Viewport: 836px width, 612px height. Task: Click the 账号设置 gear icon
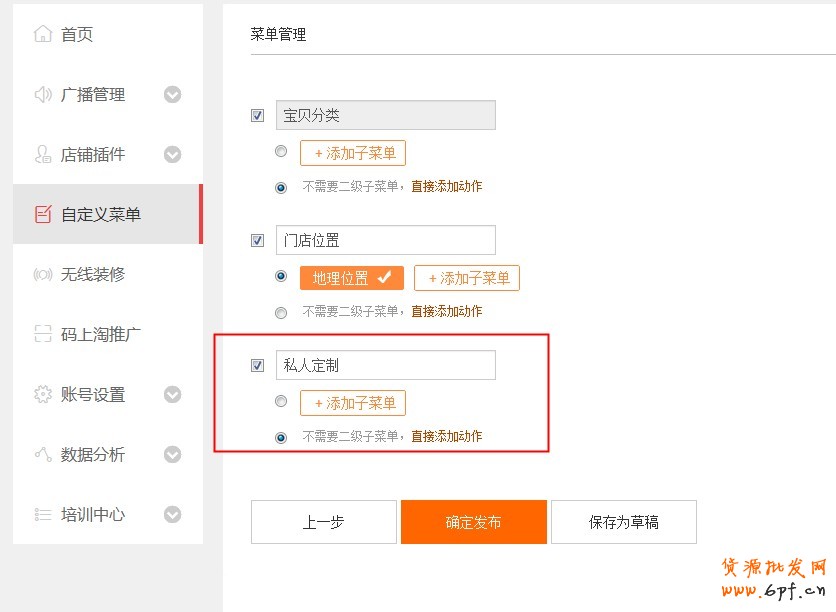point(42,394)
